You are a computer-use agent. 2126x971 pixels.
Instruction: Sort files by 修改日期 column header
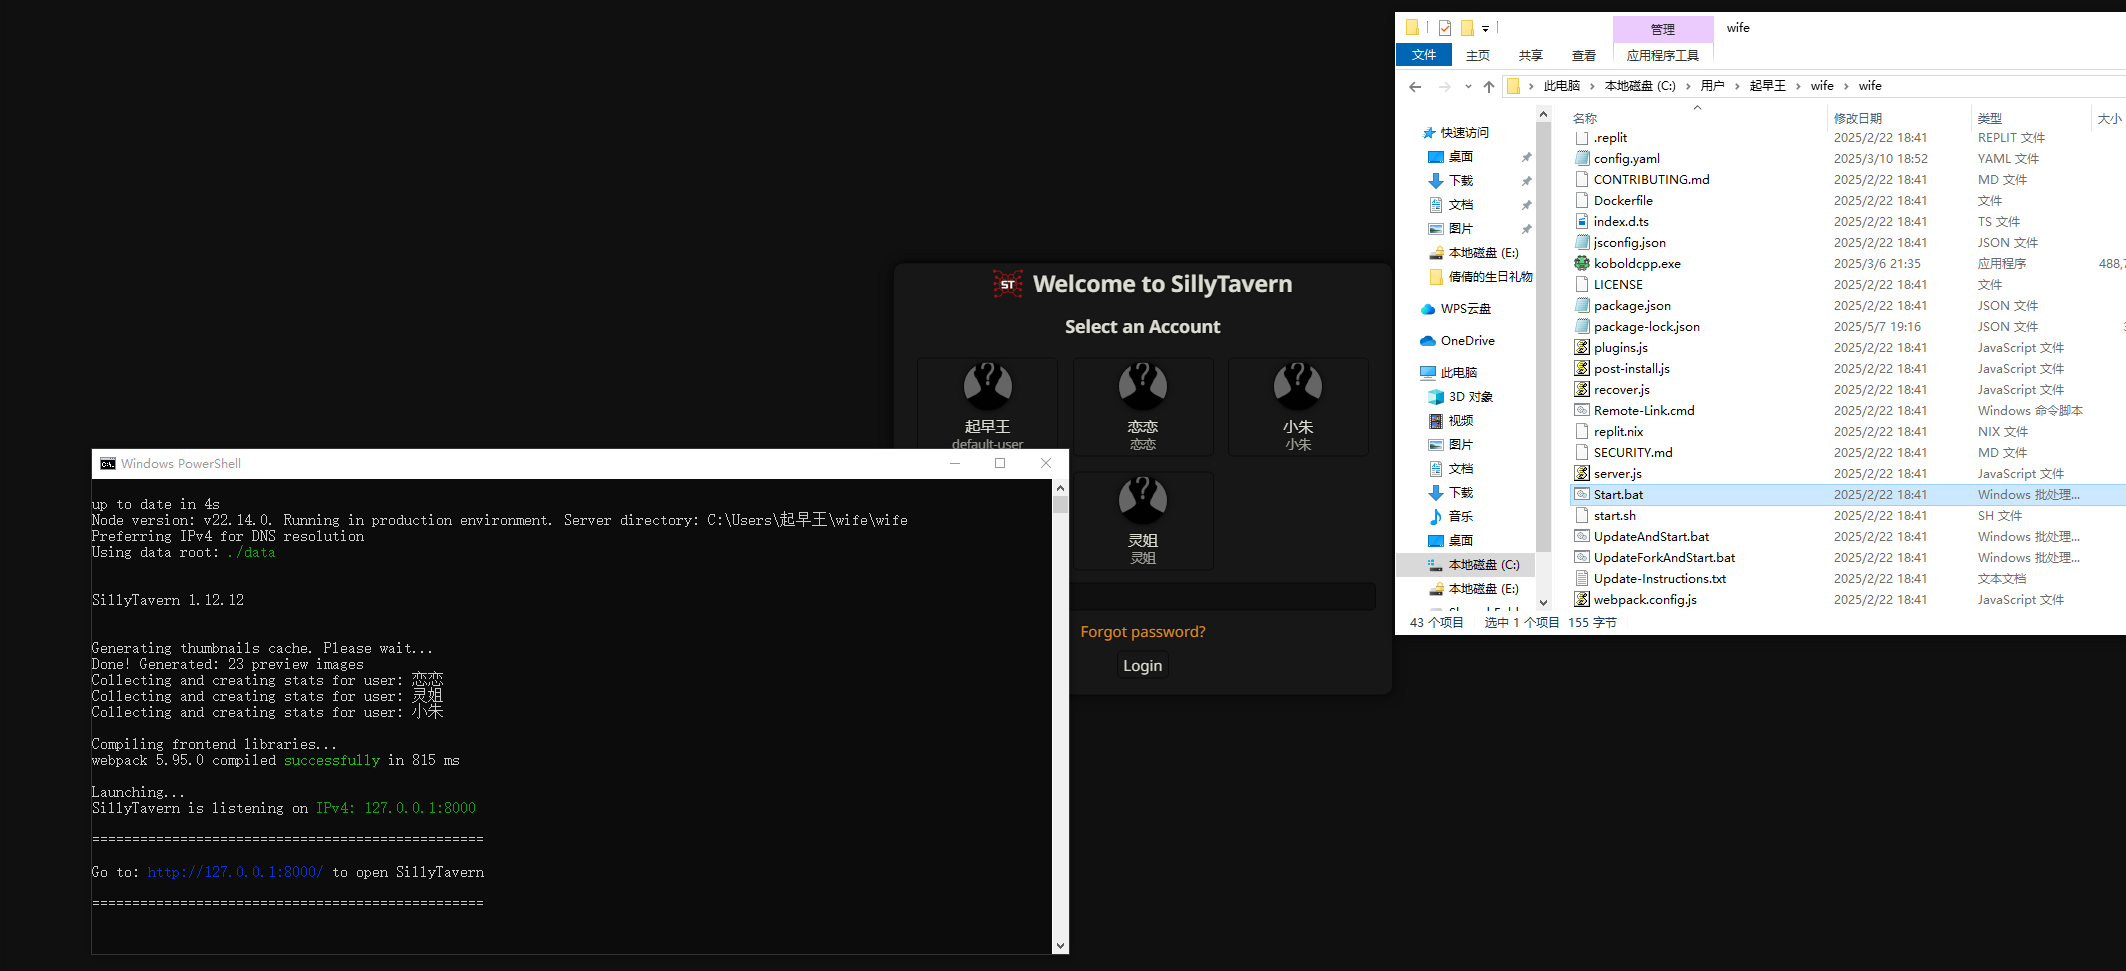coord(1857,118)
